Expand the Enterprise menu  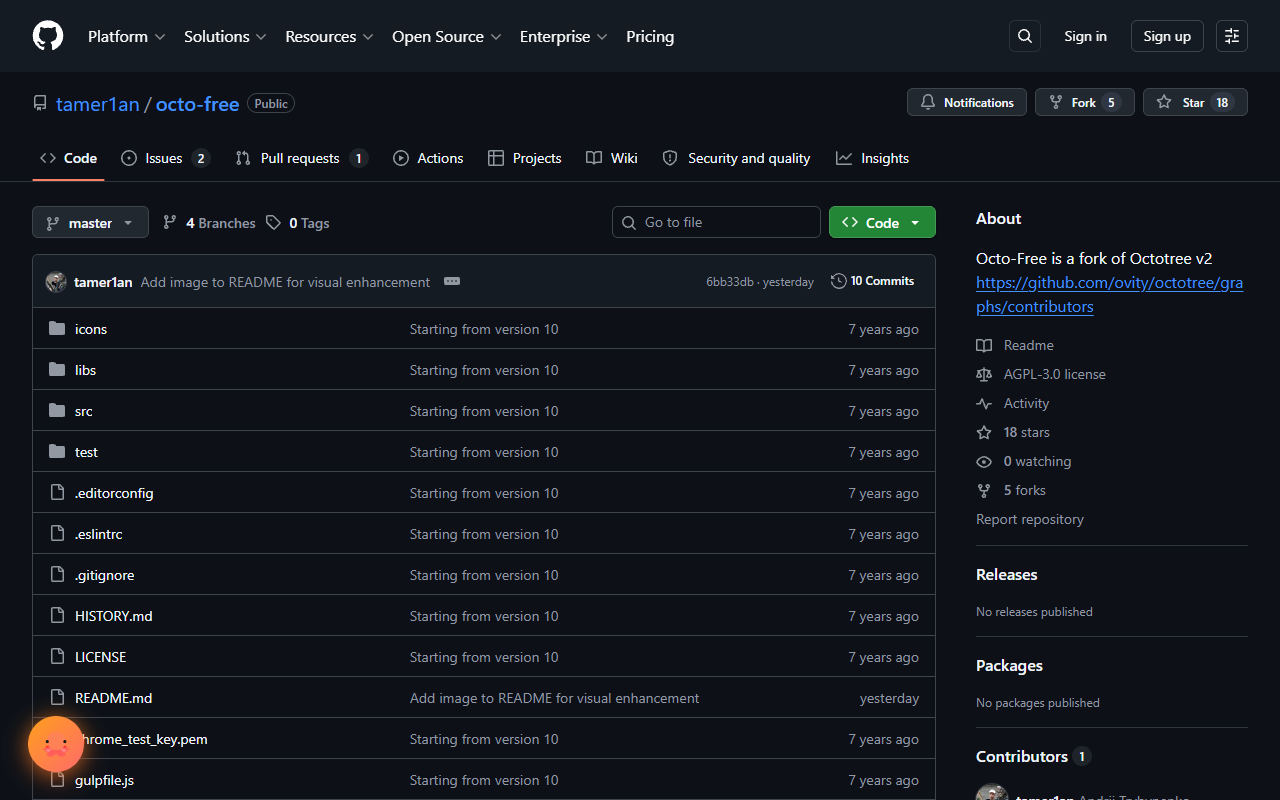(563, 36)
